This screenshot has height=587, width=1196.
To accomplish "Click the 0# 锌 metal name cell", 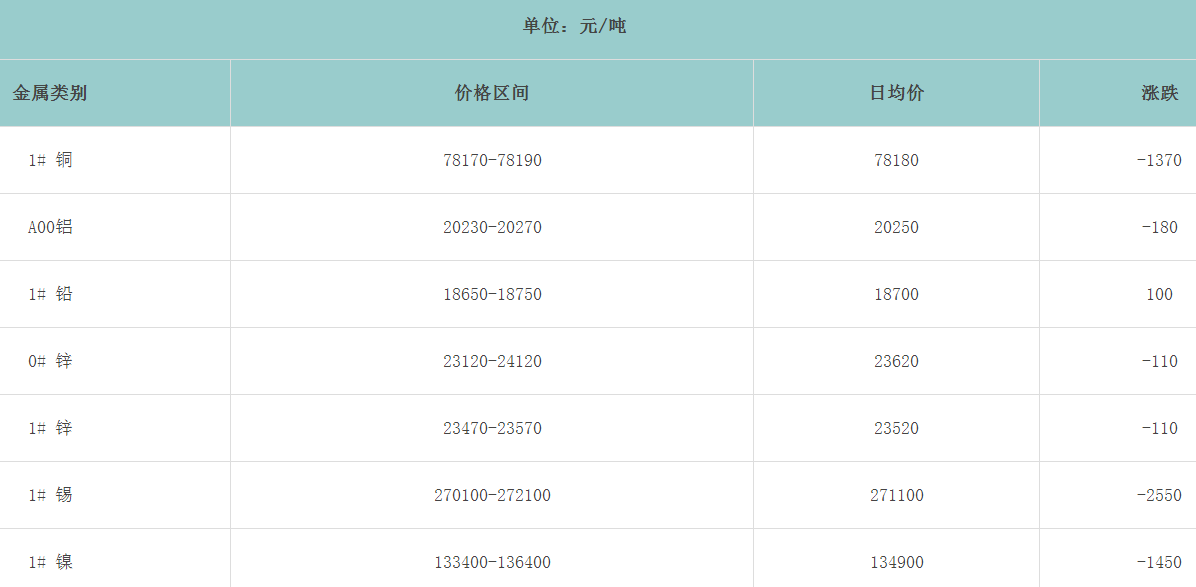I will 50,361.
